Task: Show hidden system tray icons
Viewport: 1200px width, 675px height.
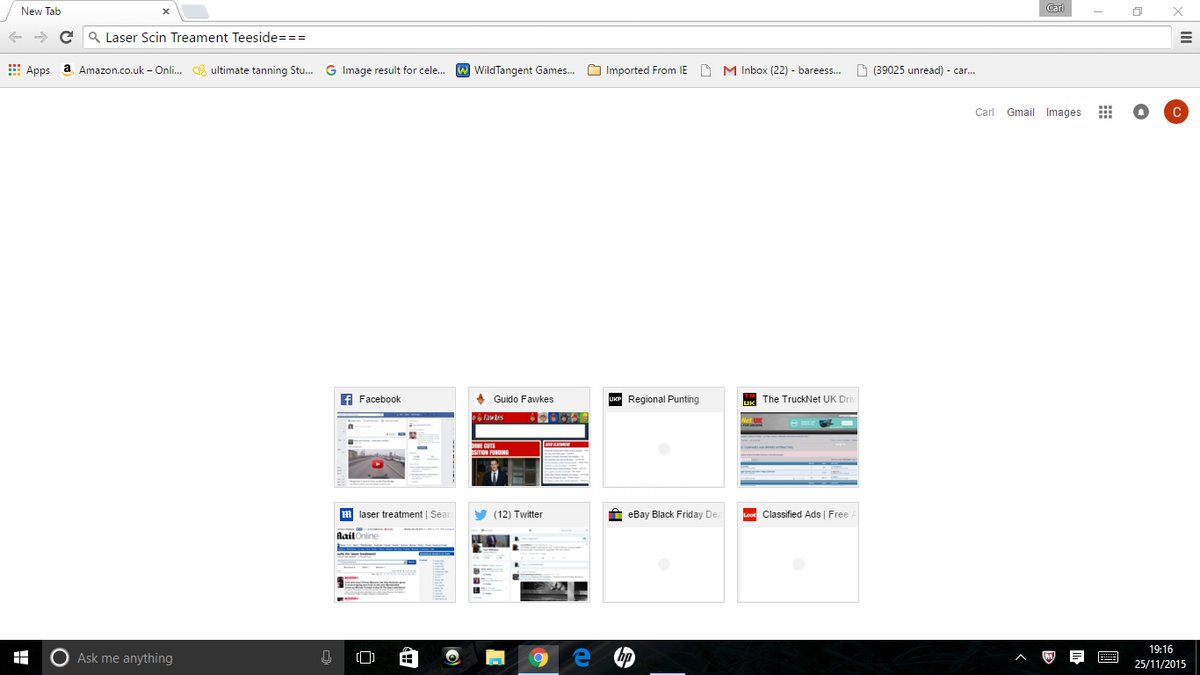Action: (x=1020, y=657)
